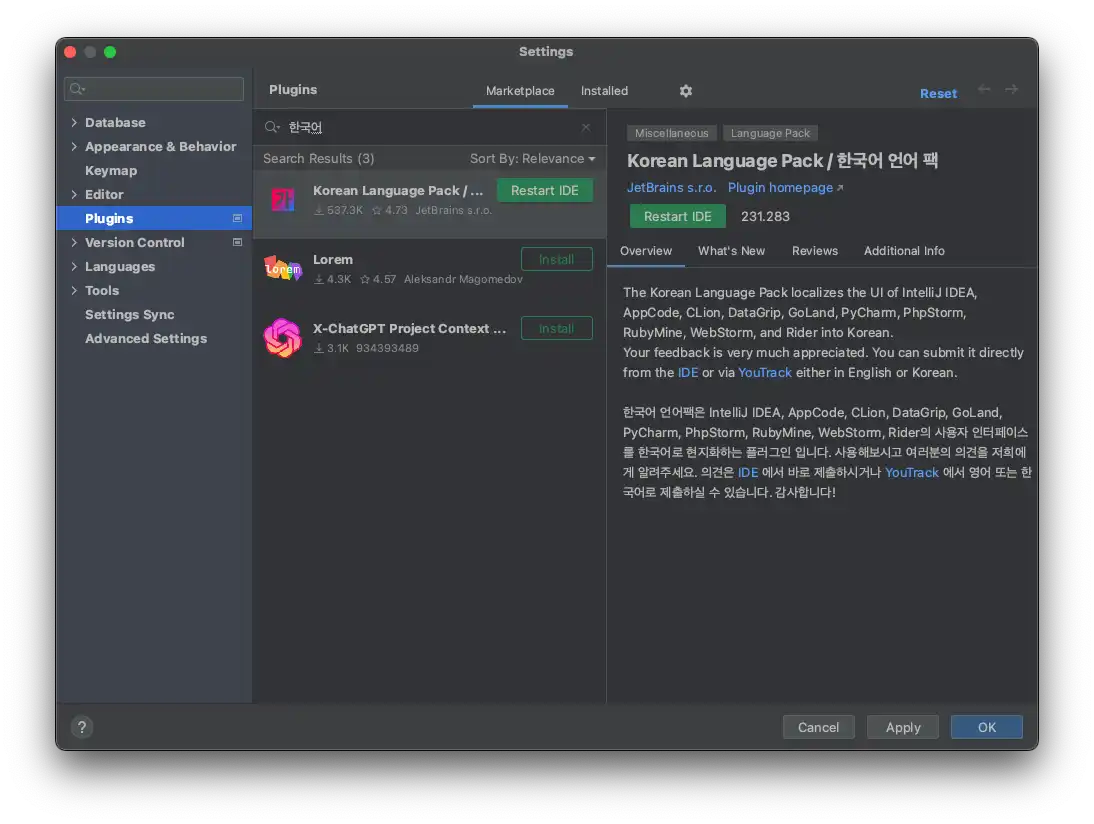Click the Language Pack tag
The height and width of the screenshot is (824, 1094).
click(770, 133)
